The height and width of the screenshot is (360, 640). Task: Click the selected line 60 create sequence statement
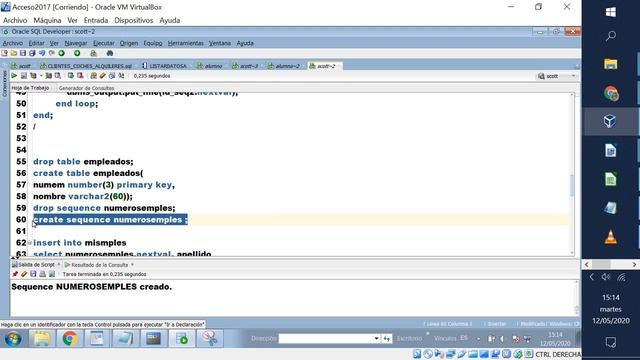[x=111, y=220]
